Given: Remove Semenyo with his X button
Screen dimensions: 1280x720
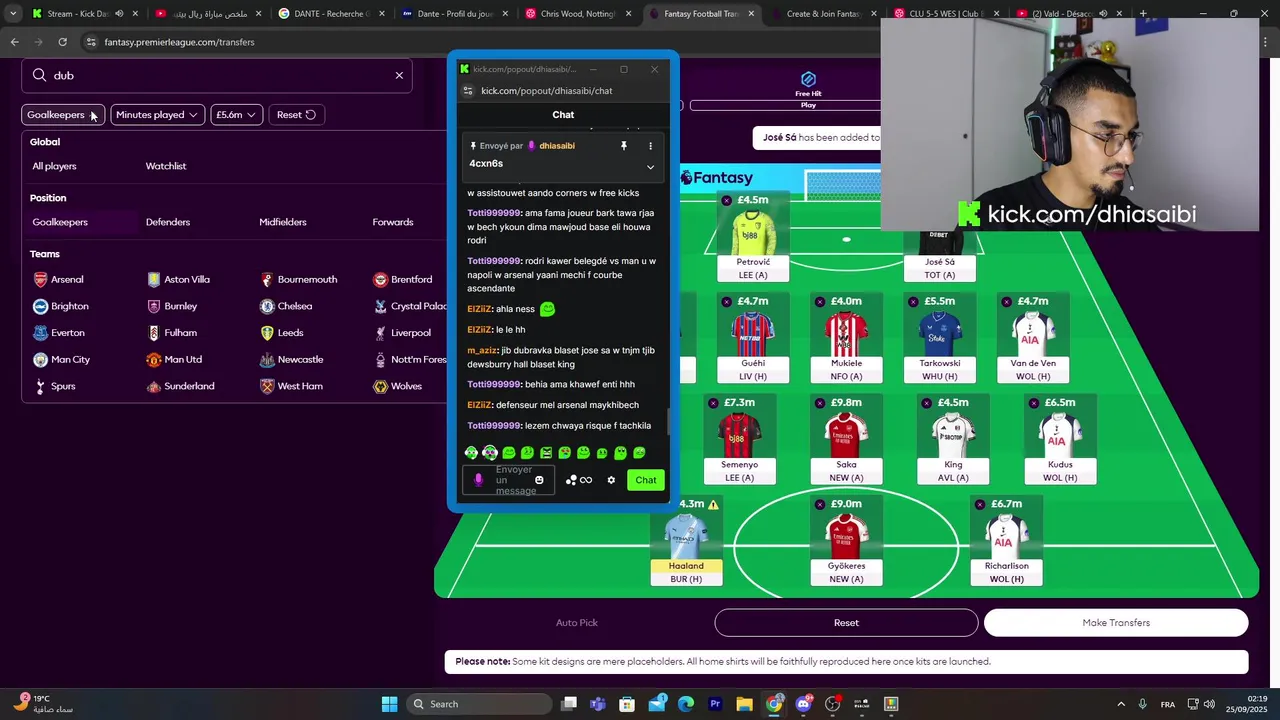Looking at the screenshot, I should (x=713, y=403).
